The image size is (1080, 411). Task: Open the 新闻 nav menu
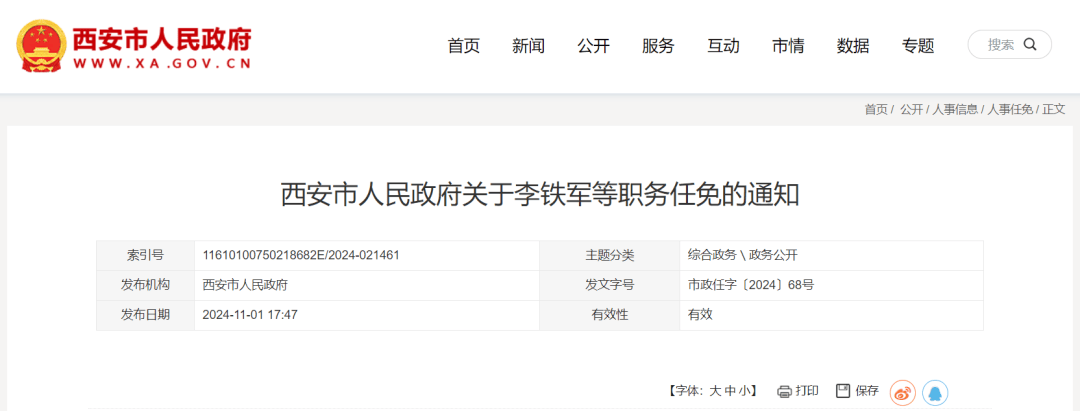528,46
